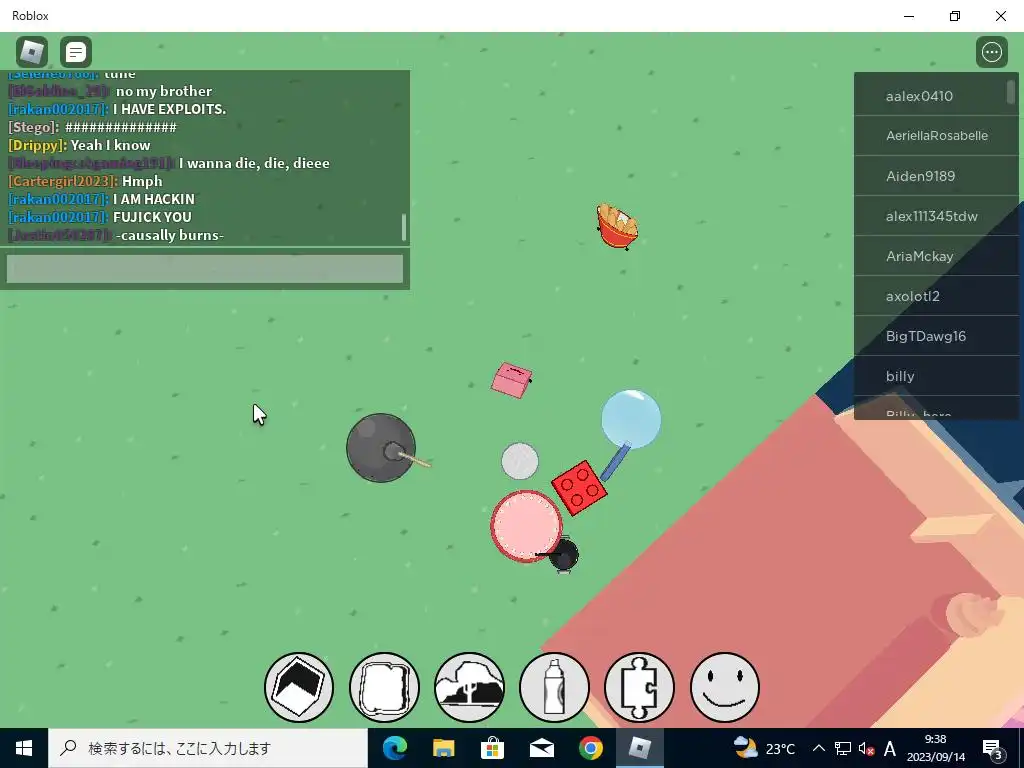Select the bottle category icon
This screenshot has width=1024, height=768.
tap(554, 688)
